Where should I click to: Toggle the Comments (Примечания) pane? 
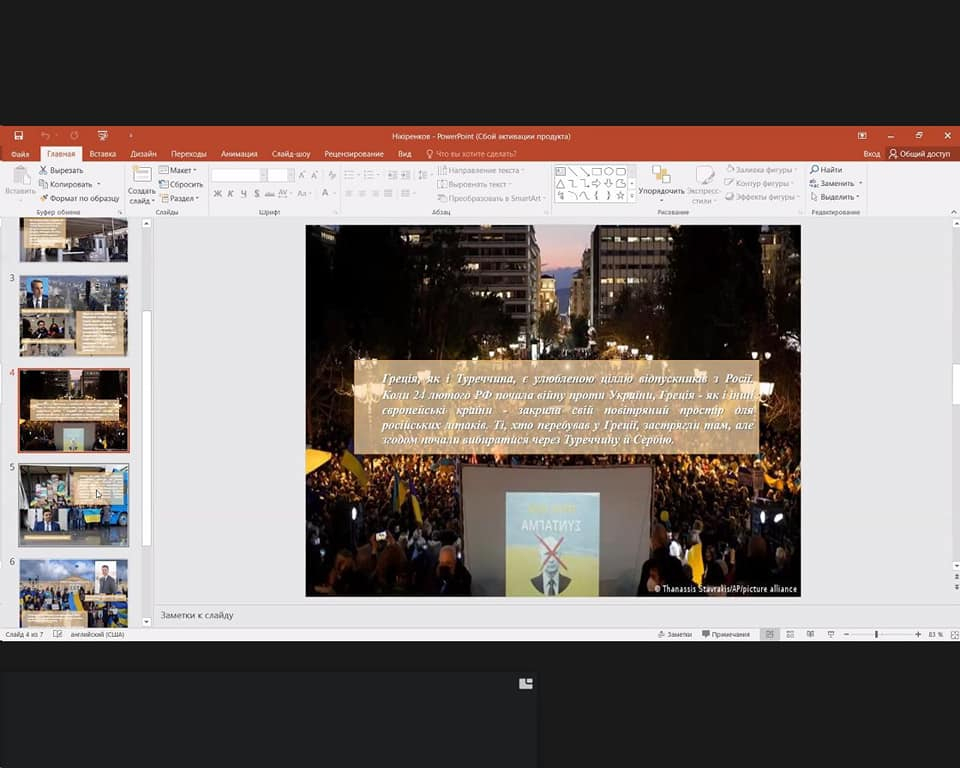(726, 634)
